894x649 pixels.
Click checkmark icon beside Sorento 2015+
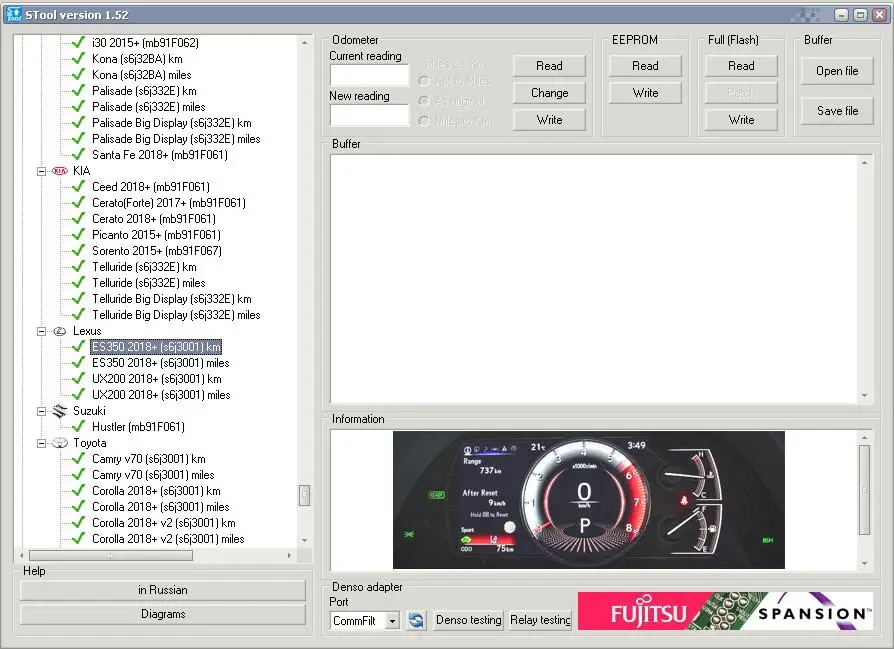point(79,251)
